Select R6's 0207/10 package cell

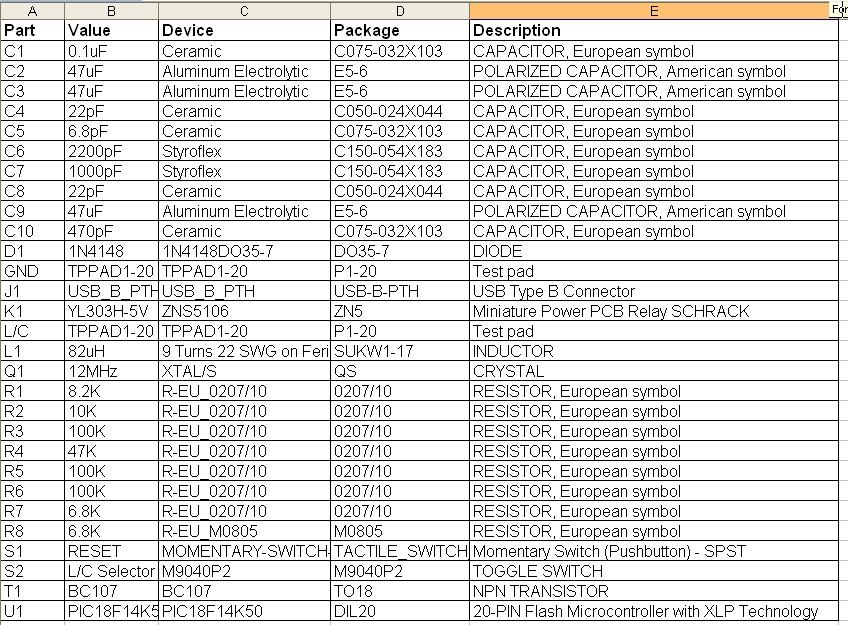click(400, 491)
